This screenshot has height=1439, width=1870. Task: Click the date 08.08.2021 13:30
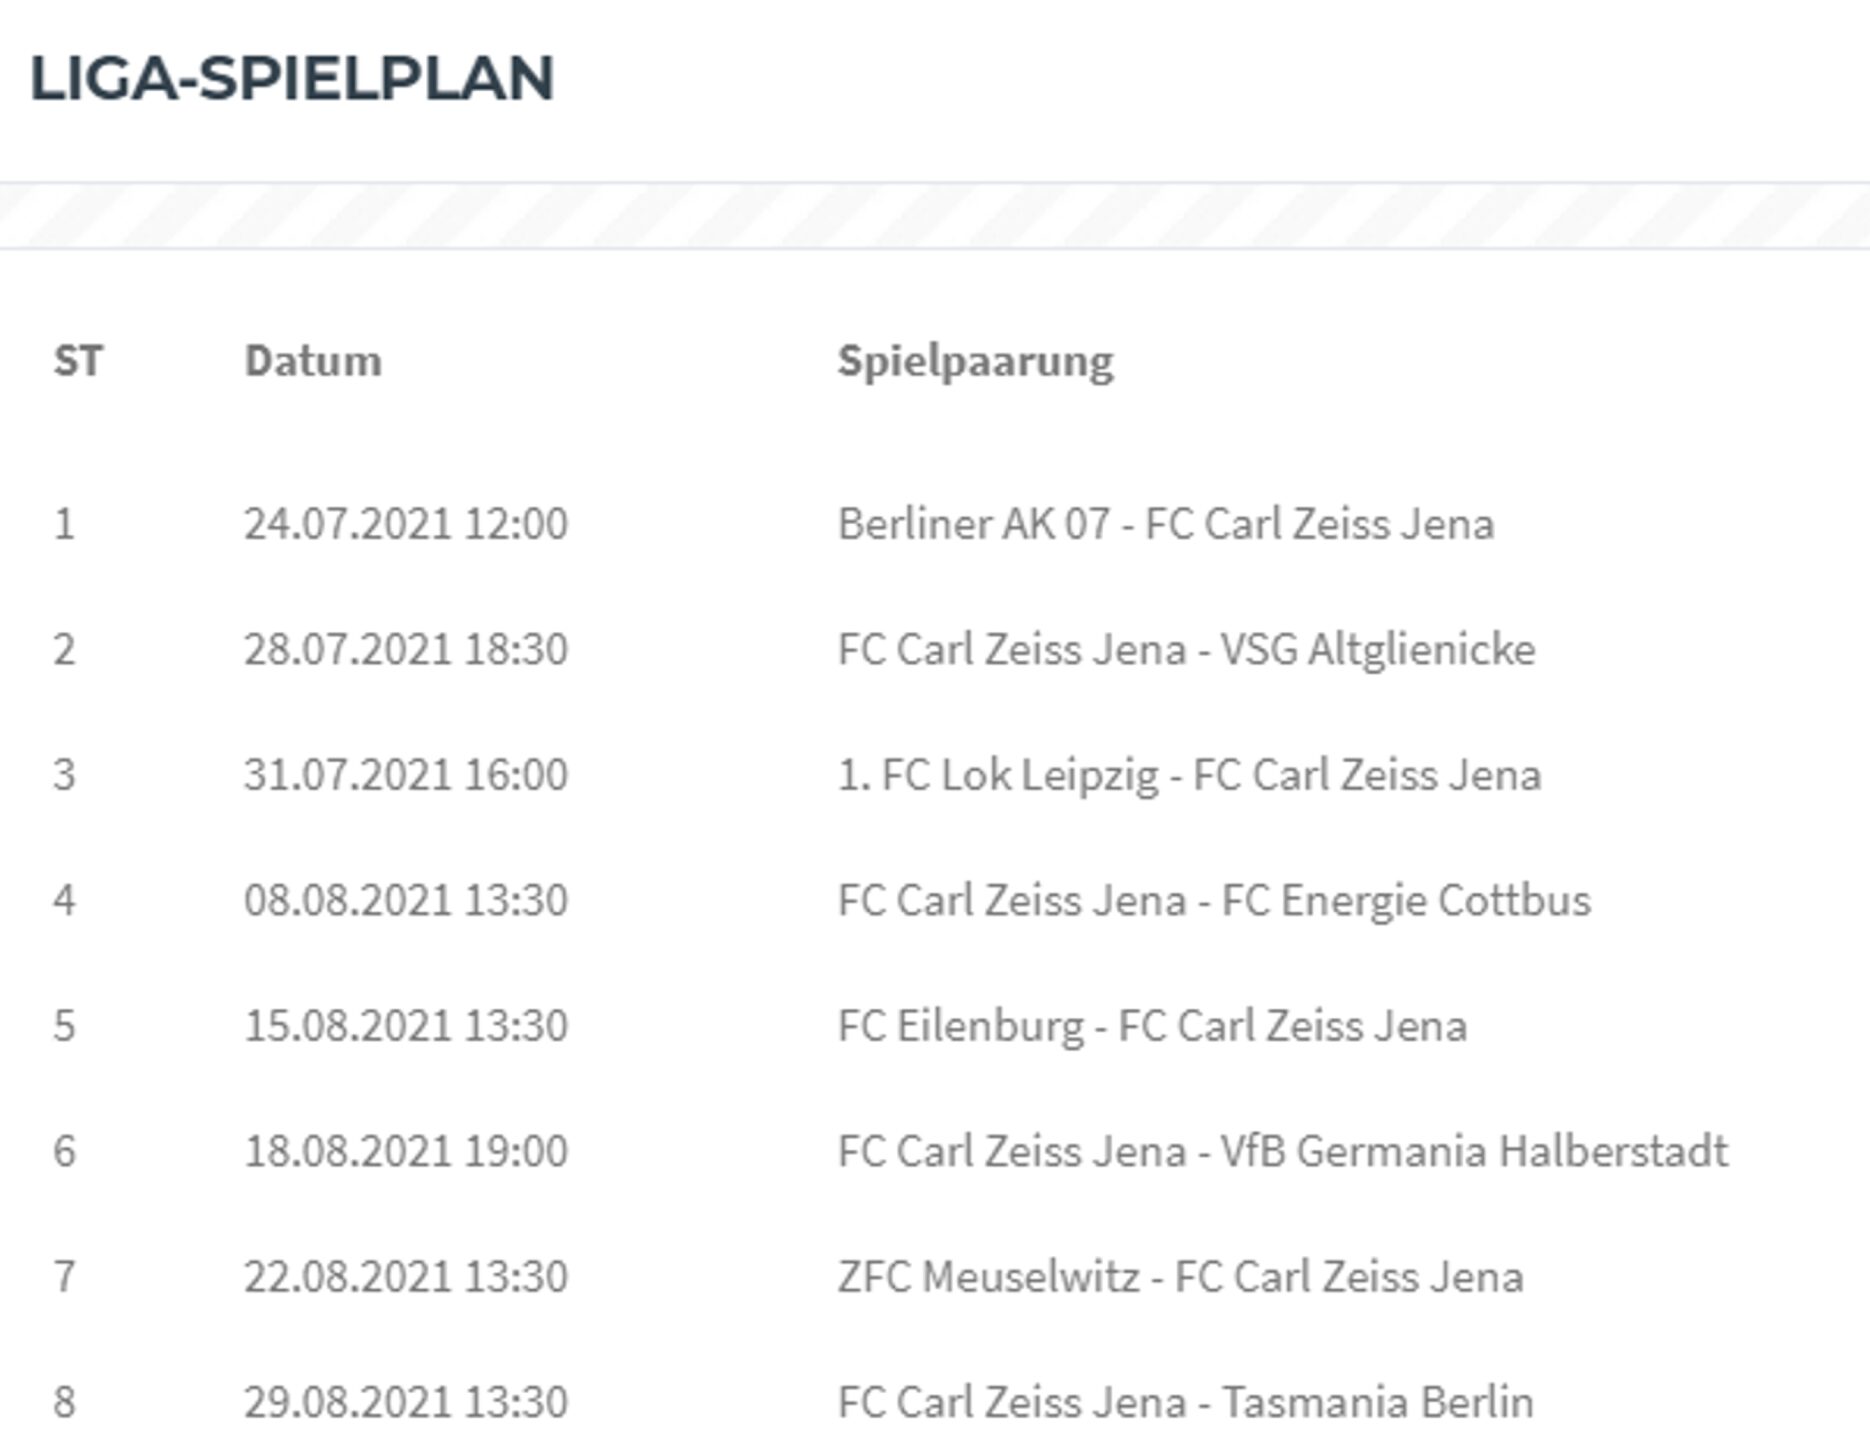tap(405, 900)
